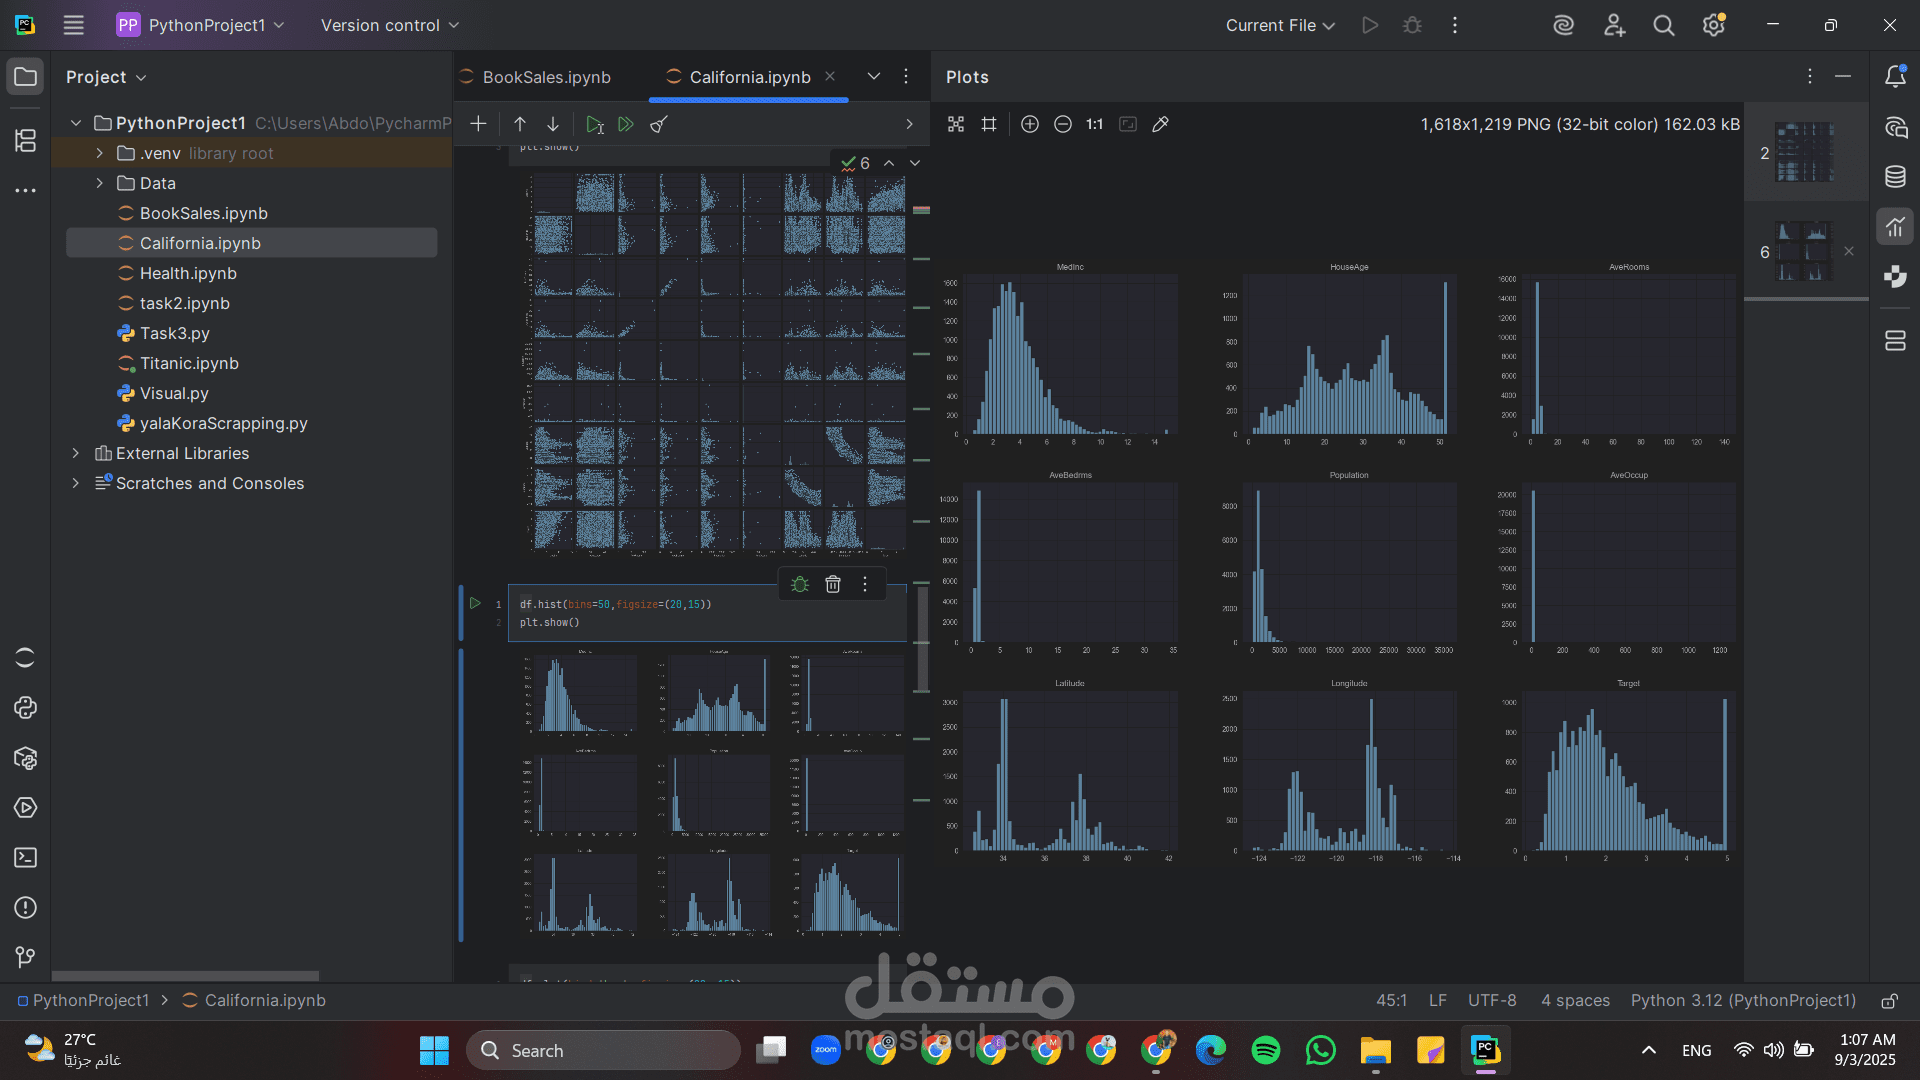Viewport: 1920px width, 1080px height.
Task: Run cell and select below
Action: tap(594, 124)
